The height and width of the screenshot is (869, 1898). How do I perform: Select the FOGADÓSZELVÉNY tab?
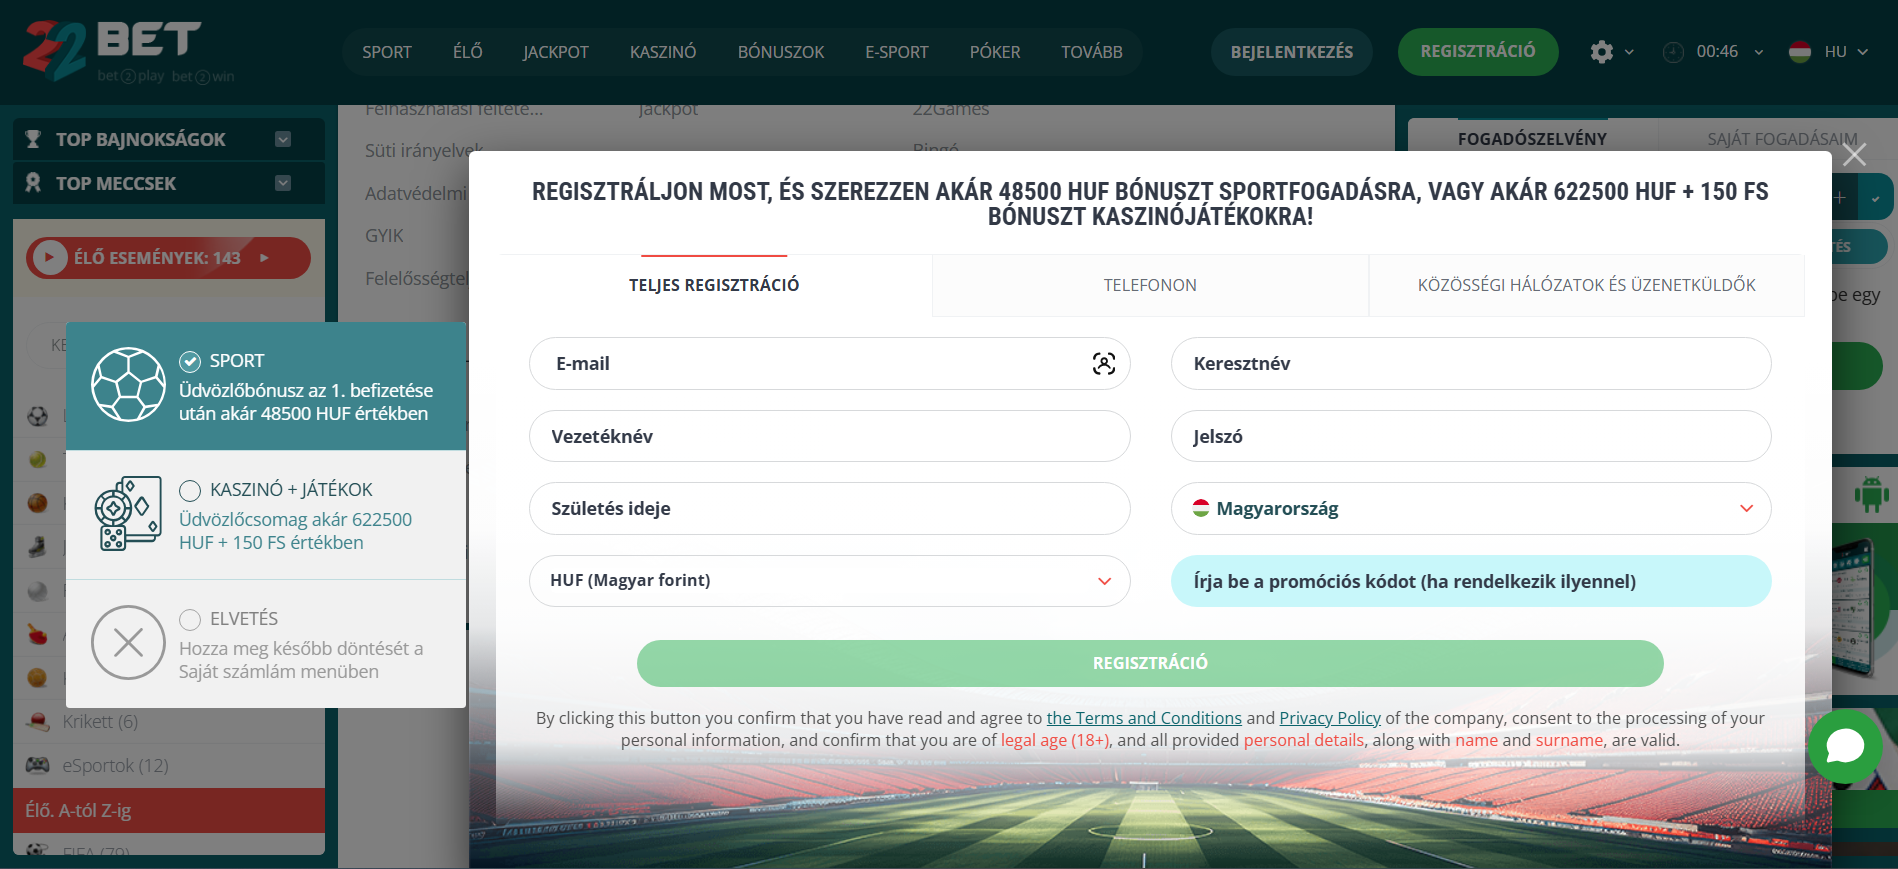coord(1532,139)
